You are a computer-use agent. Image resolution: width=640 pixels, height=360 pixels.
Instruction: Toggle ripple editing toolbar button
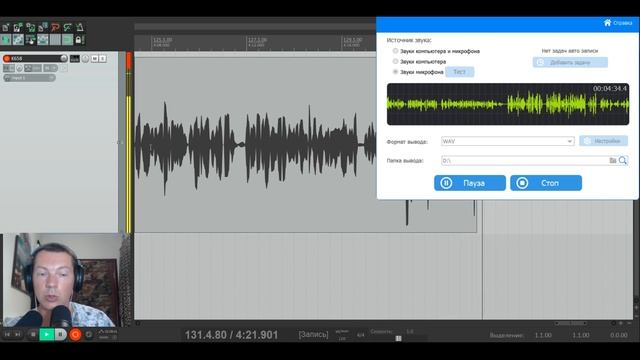(x=30, y=40)
